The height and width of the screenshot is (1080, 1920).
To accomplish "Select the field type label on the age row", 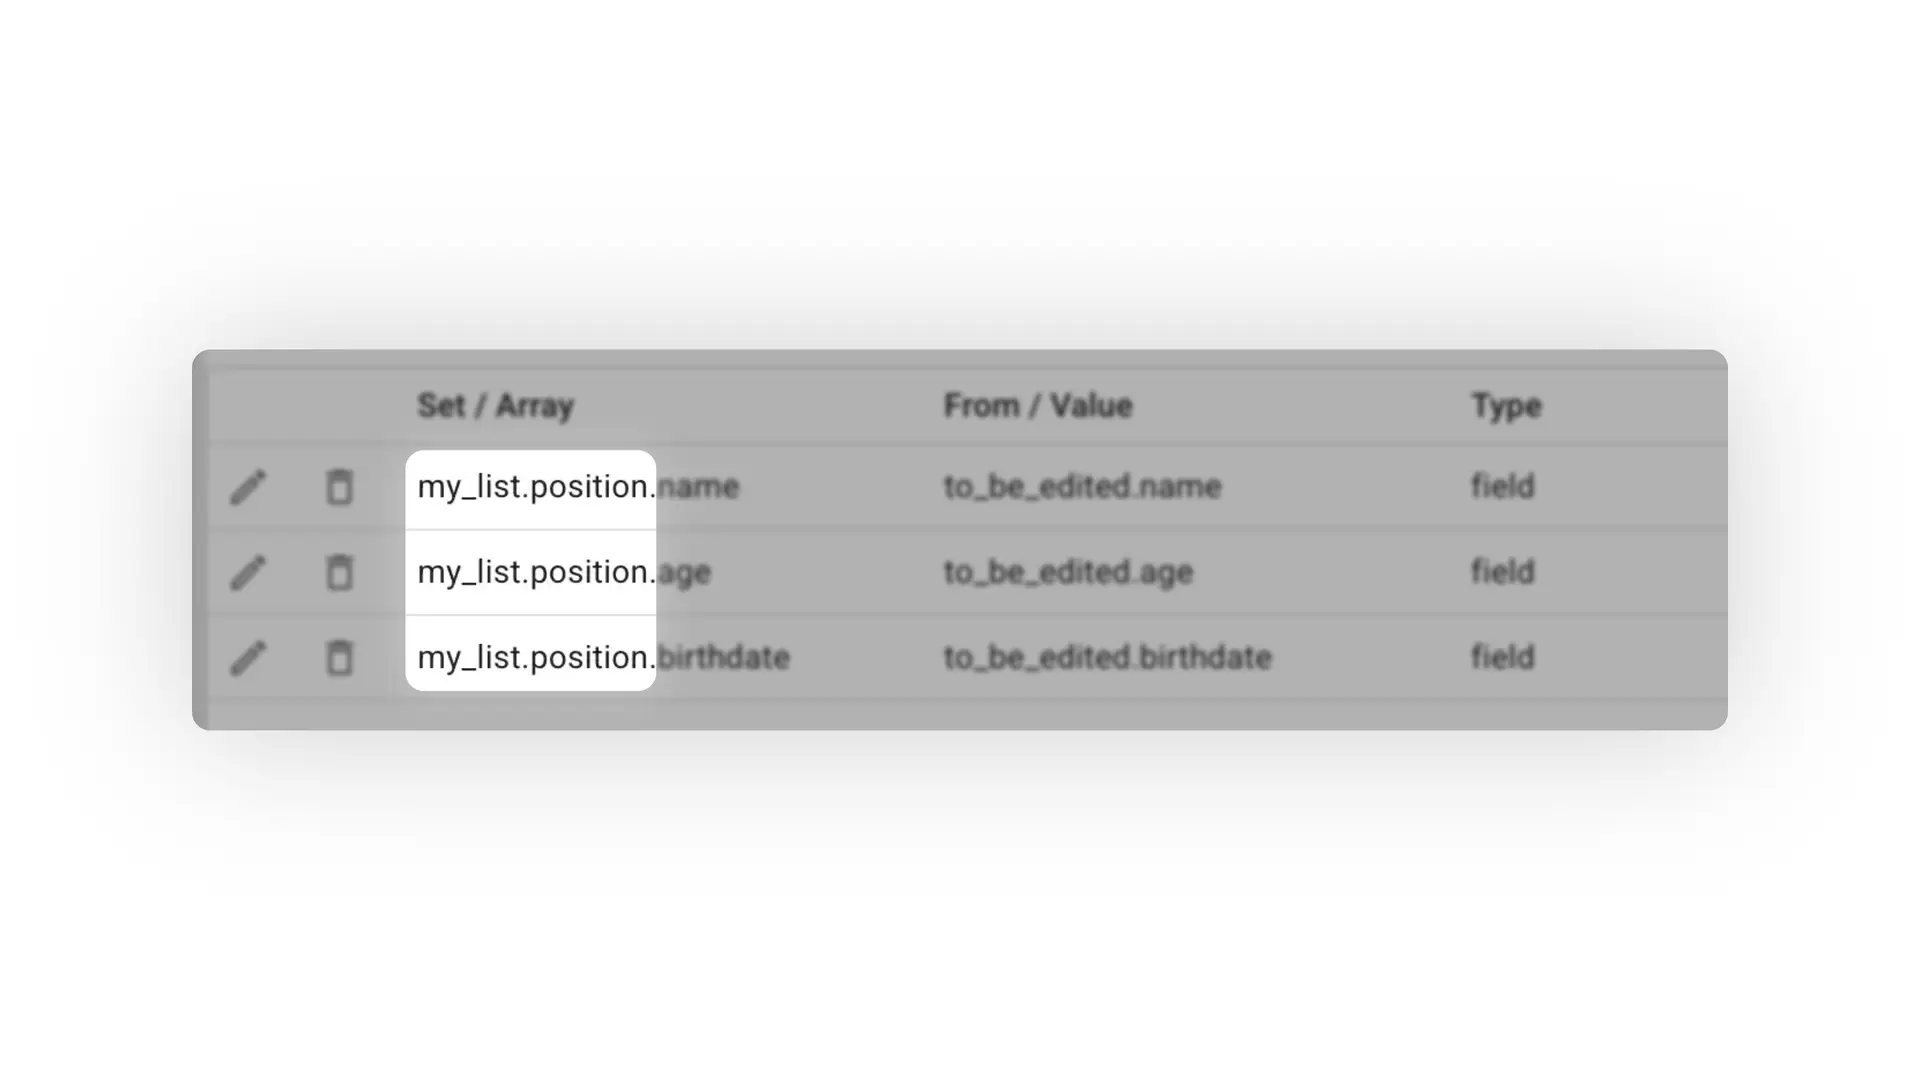I will coord(1501,572).
